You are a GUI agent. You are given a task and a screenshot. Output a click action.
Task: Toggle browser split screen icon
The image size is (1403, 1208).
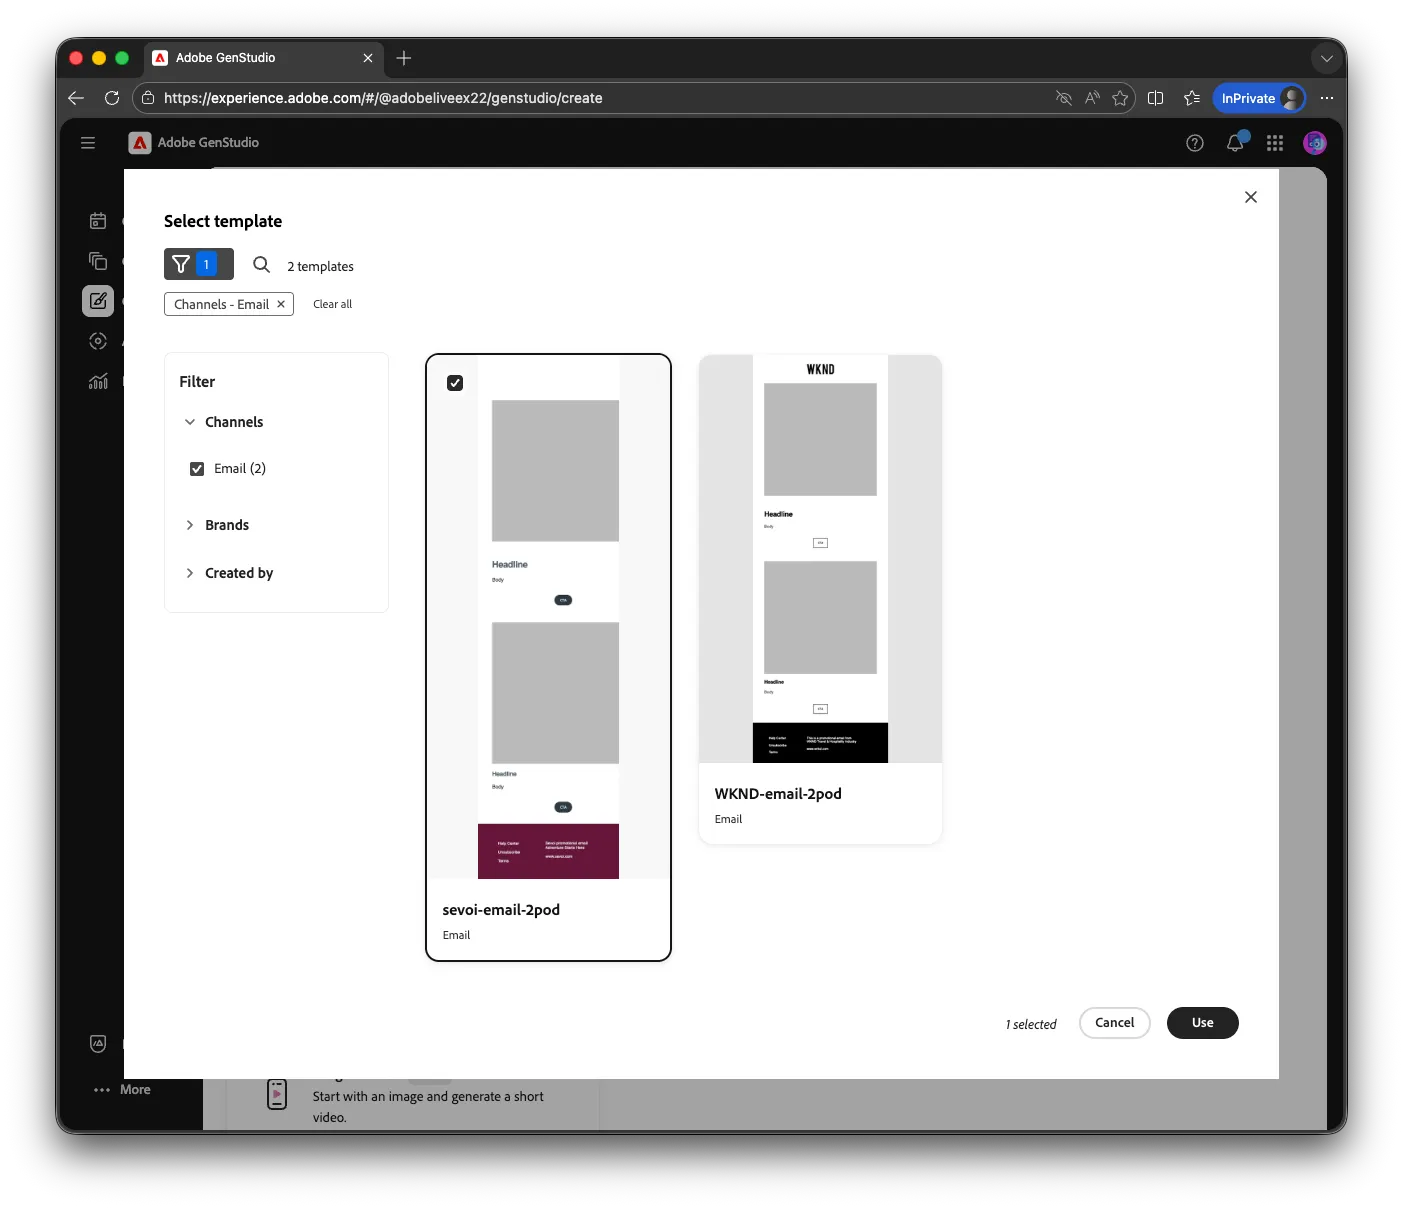1156,98
